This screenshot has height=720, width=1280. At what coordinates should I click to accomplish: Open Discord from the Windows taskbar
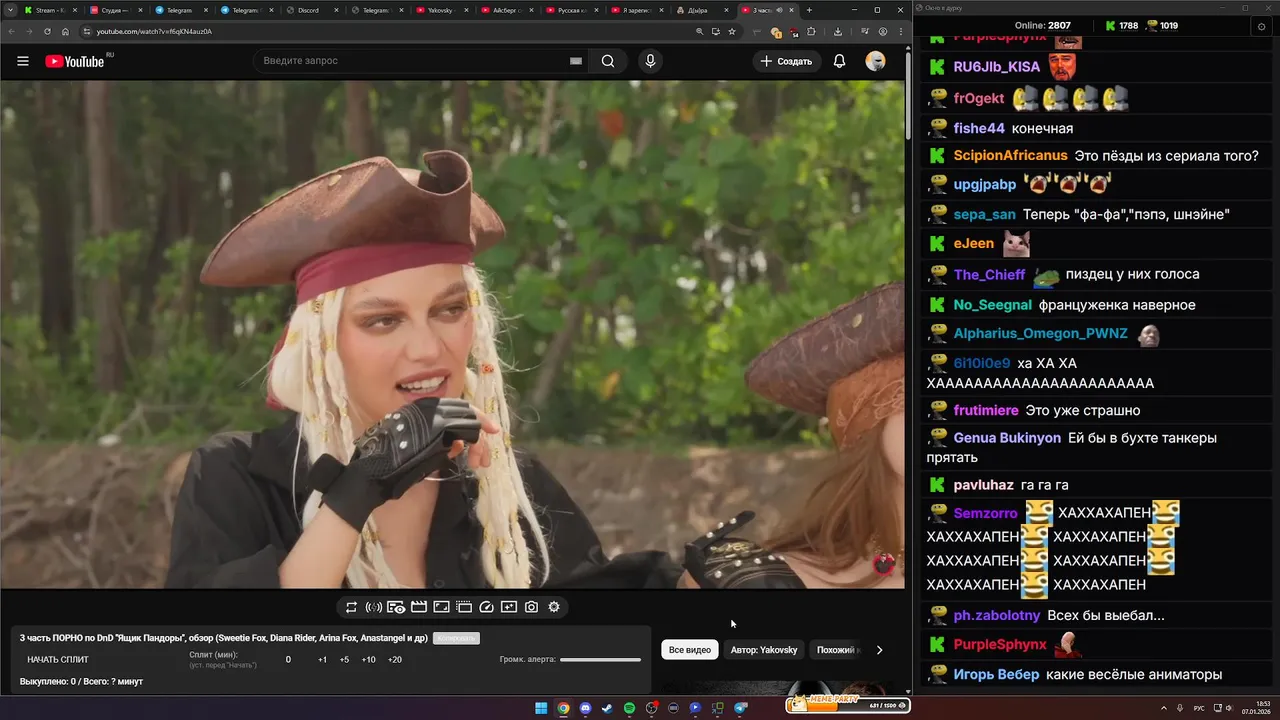[x=586, y=708]
